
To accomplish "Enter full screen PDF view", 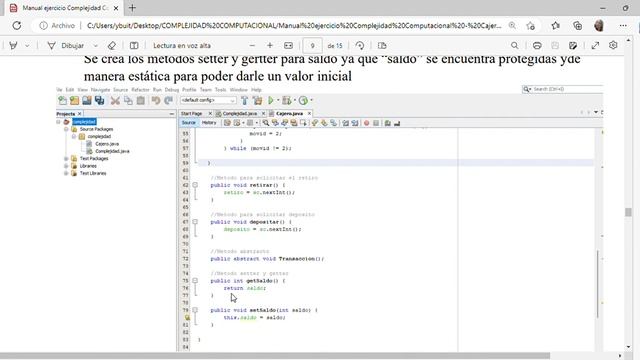I will (x=595, y=45).
